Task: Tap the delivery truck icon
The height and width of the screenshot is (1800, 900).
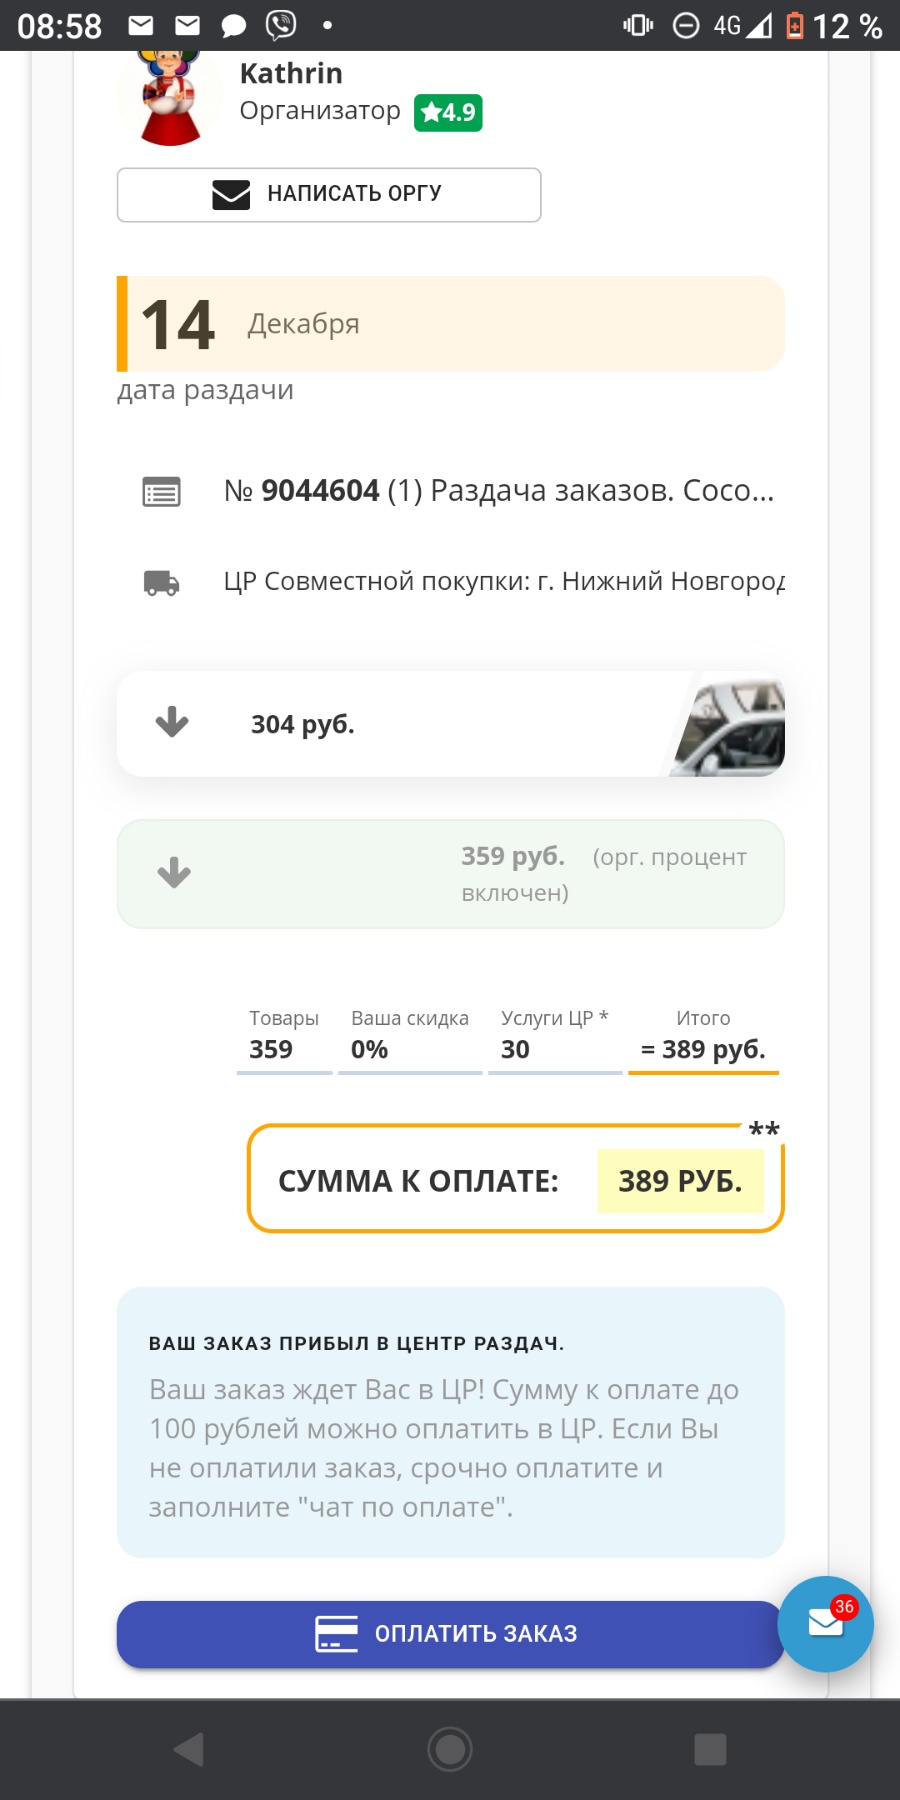Action: (x=161, y=582)
